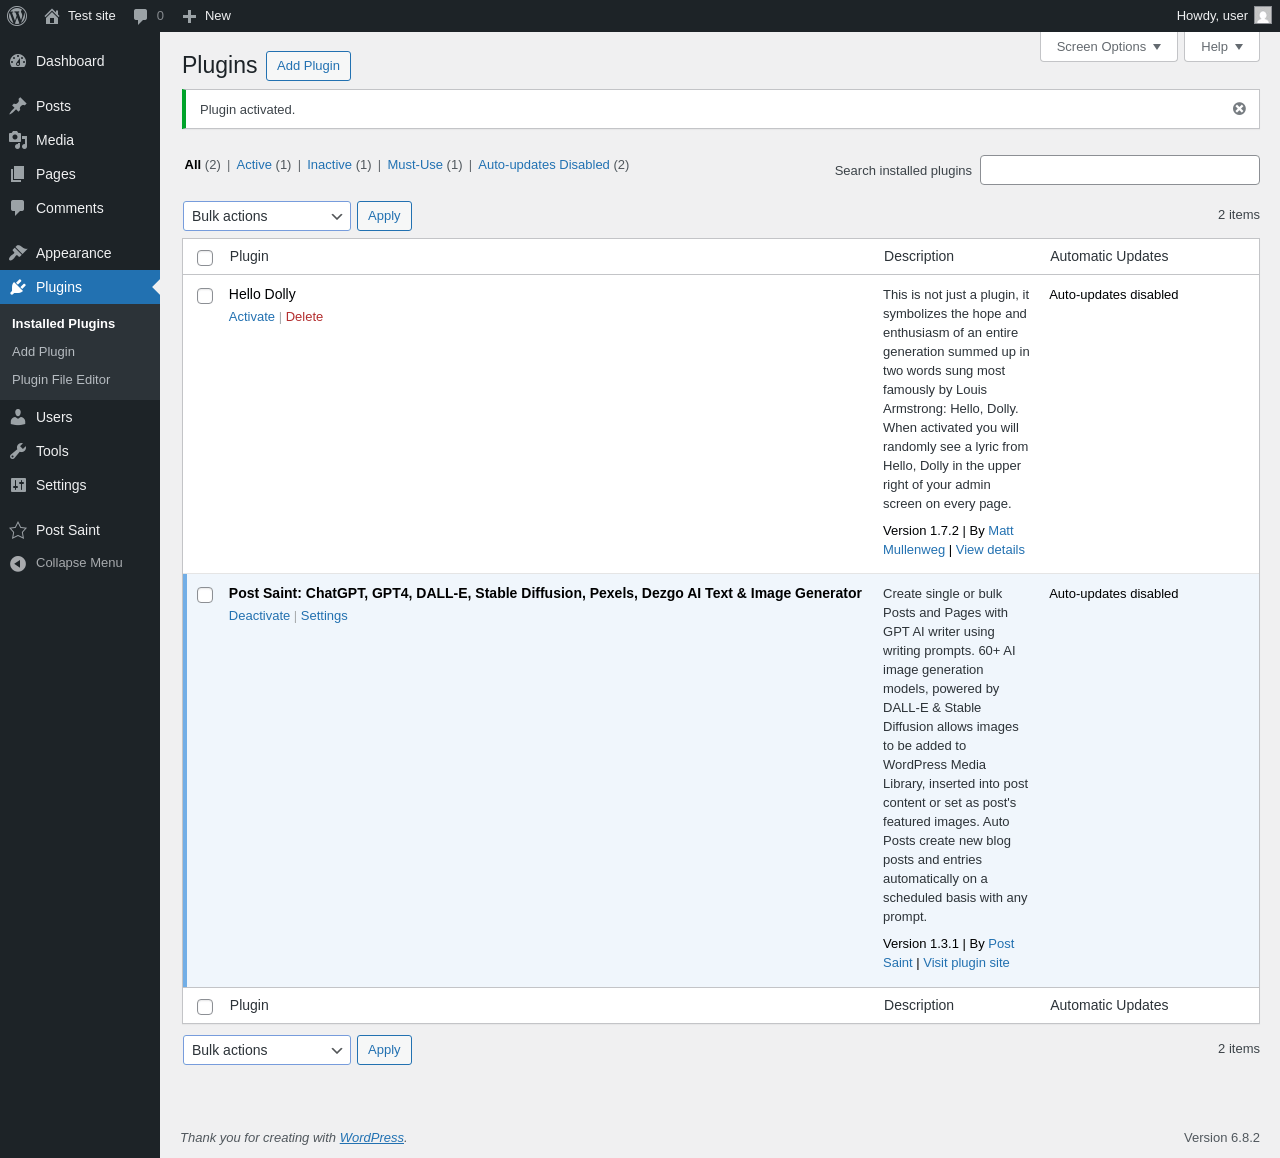Check the Hello Dolly plugin checkbox

[x=205, y=296]
